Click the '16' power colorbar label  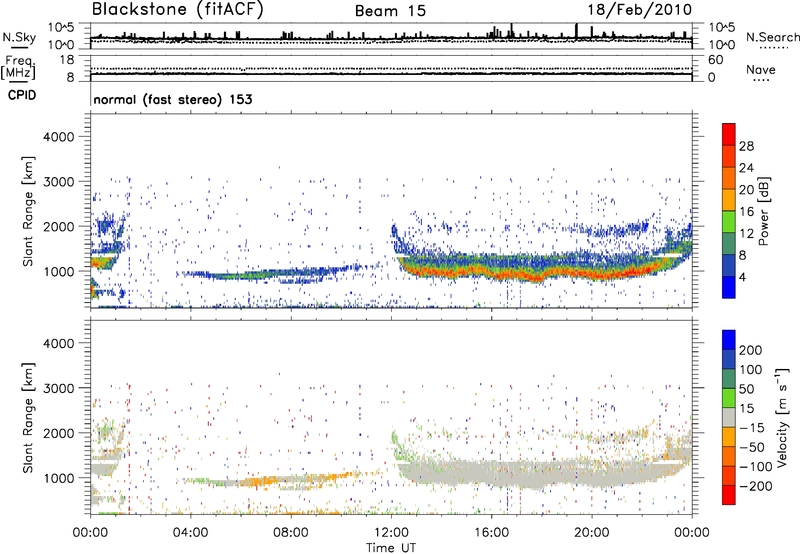[746, 212]
